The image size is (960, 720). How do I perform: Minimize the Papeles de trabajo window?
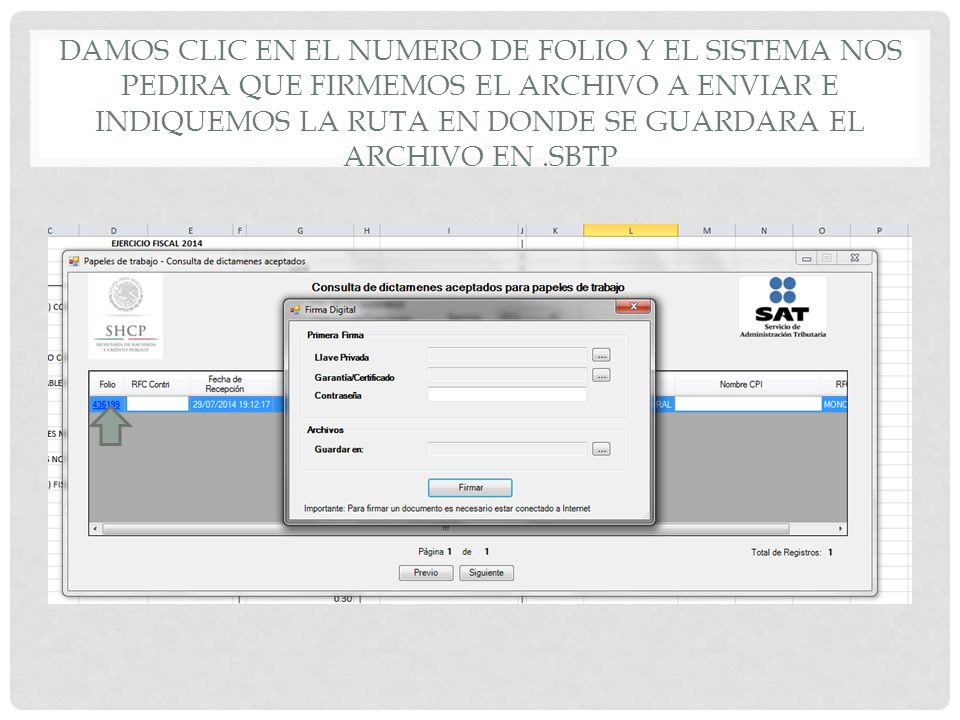click(806, 258)
